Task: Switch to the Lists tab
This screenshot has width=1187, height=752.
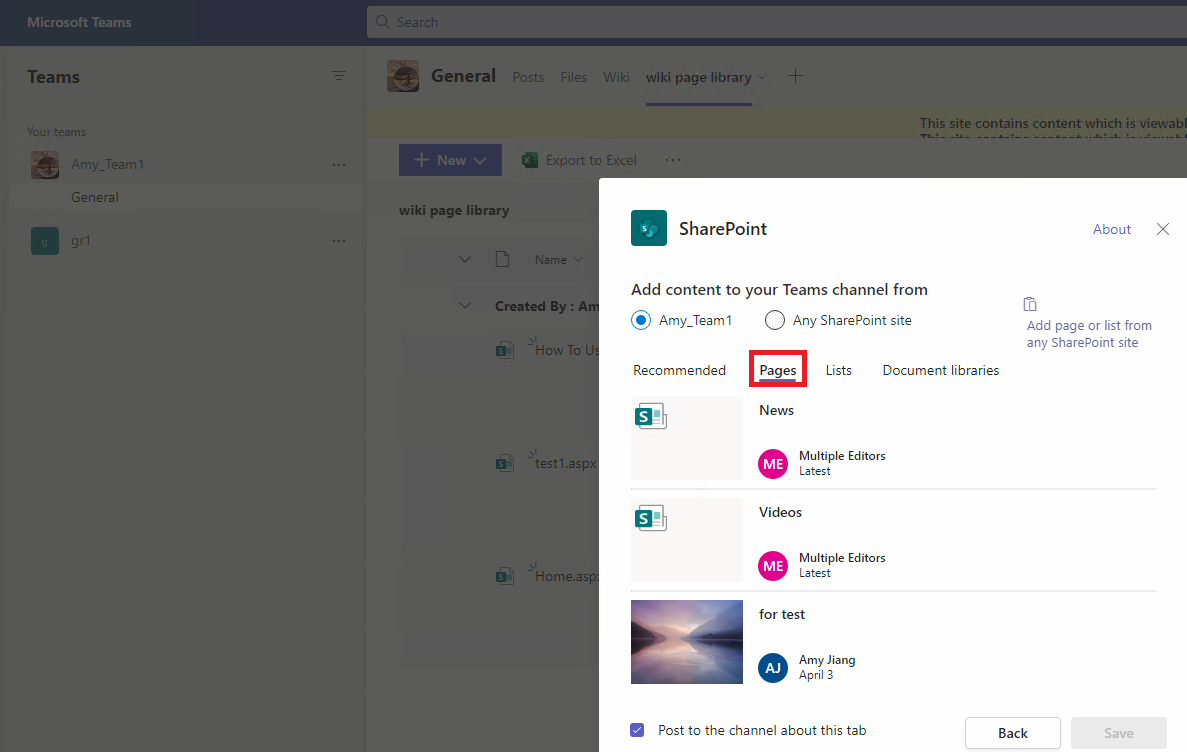Action: pos(838,370)
